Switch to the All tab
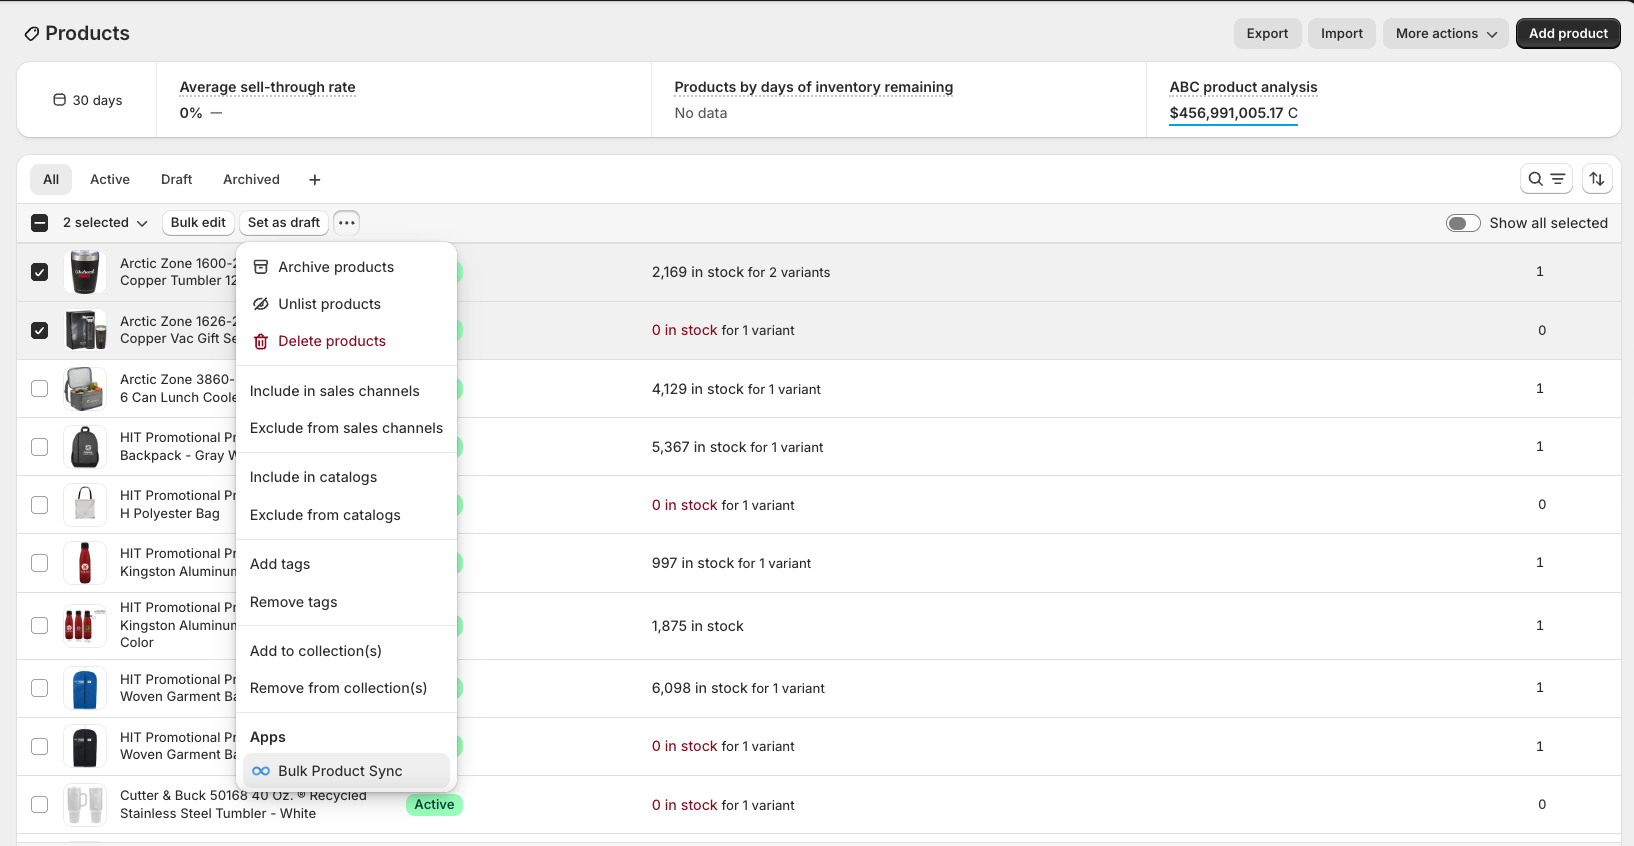 tap(51, 180)
